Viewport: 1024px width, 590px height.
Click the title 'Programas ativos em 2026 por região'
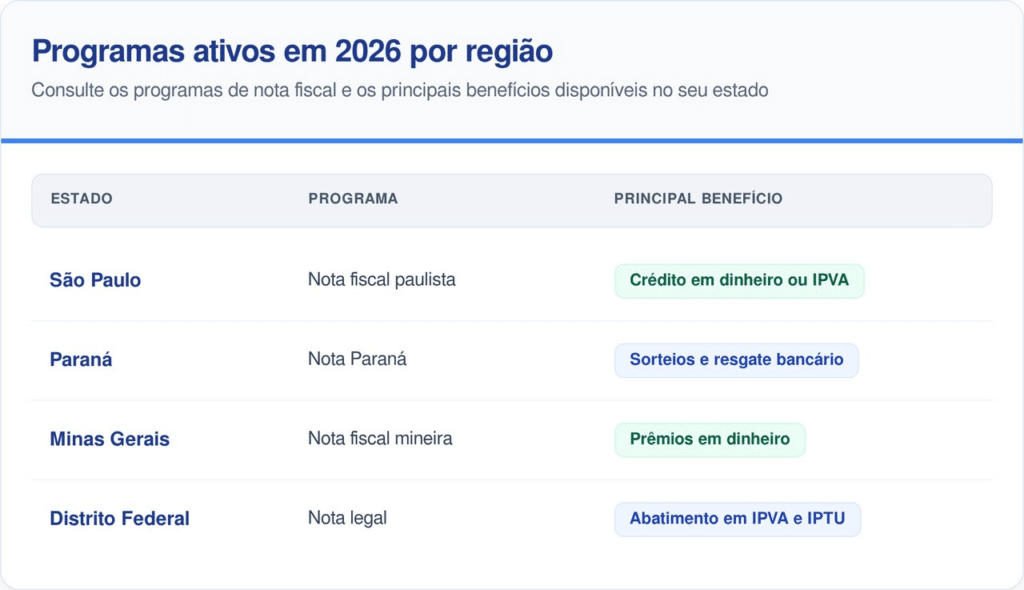[292, 51]
